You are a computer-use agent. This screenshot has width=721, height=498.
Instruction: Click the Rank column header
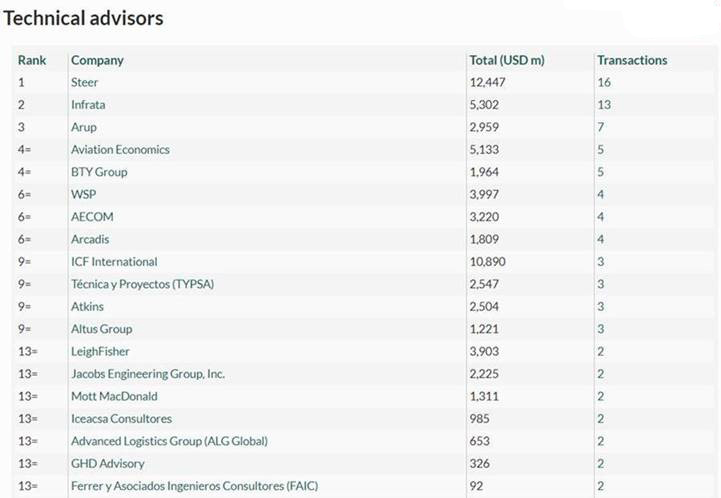(x=32, y=60)
